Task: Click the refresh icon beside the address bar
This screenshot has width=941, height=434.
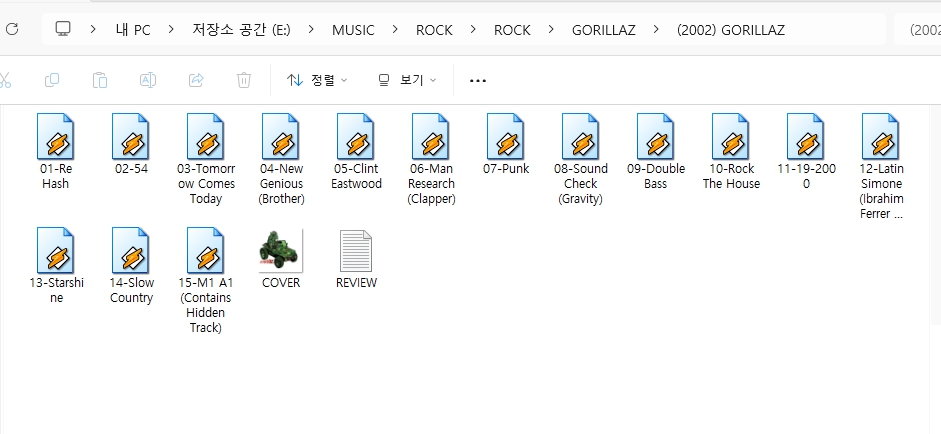Action: point(13,29)
